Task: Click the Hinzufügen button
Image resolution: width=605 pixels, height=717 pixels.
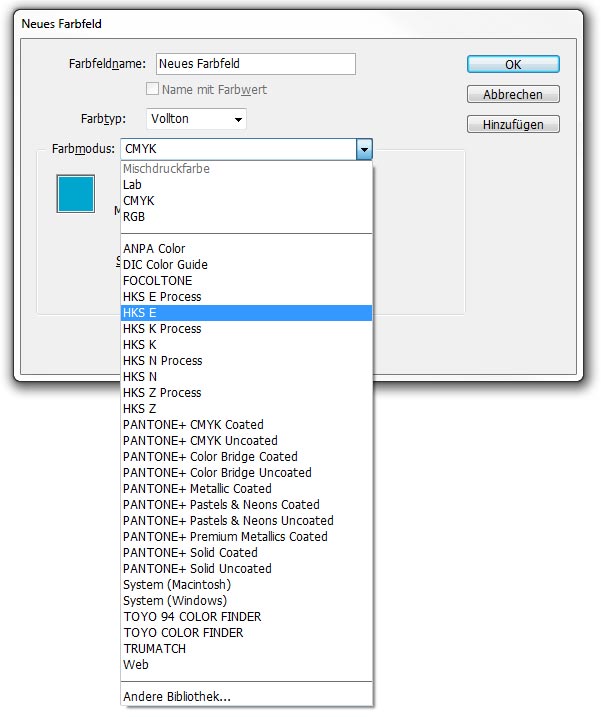Action: pos(513,124)
